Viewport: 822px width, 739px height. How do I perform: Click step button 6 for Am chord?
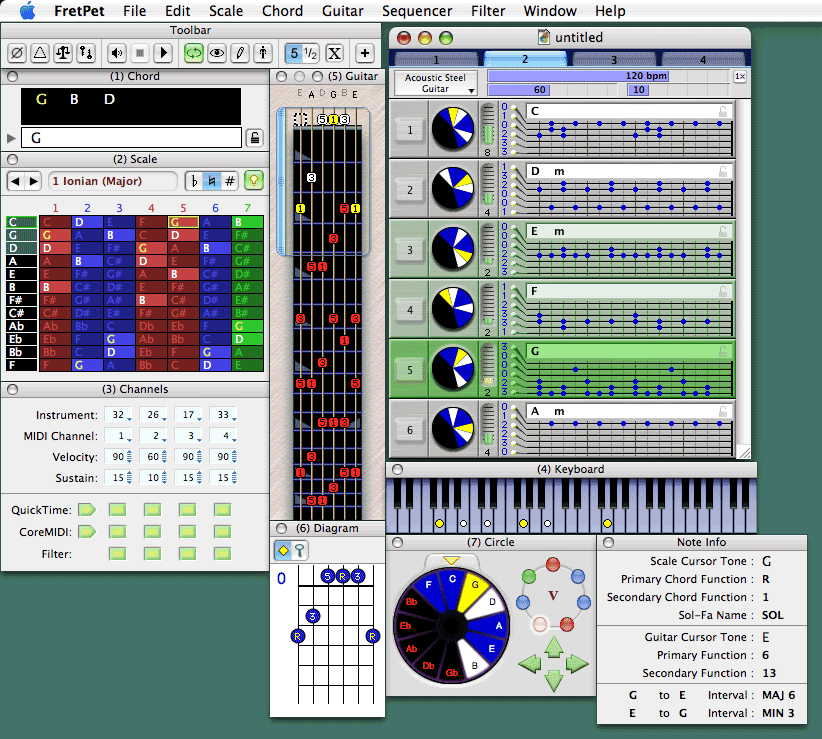tap(409, 430)
